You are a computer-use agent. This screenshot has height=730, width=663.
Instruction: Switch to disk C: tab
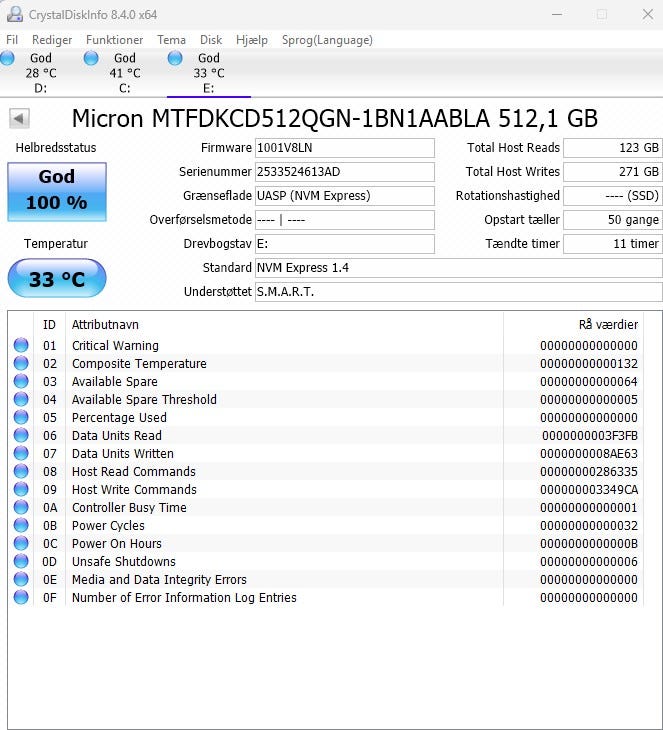125,73
